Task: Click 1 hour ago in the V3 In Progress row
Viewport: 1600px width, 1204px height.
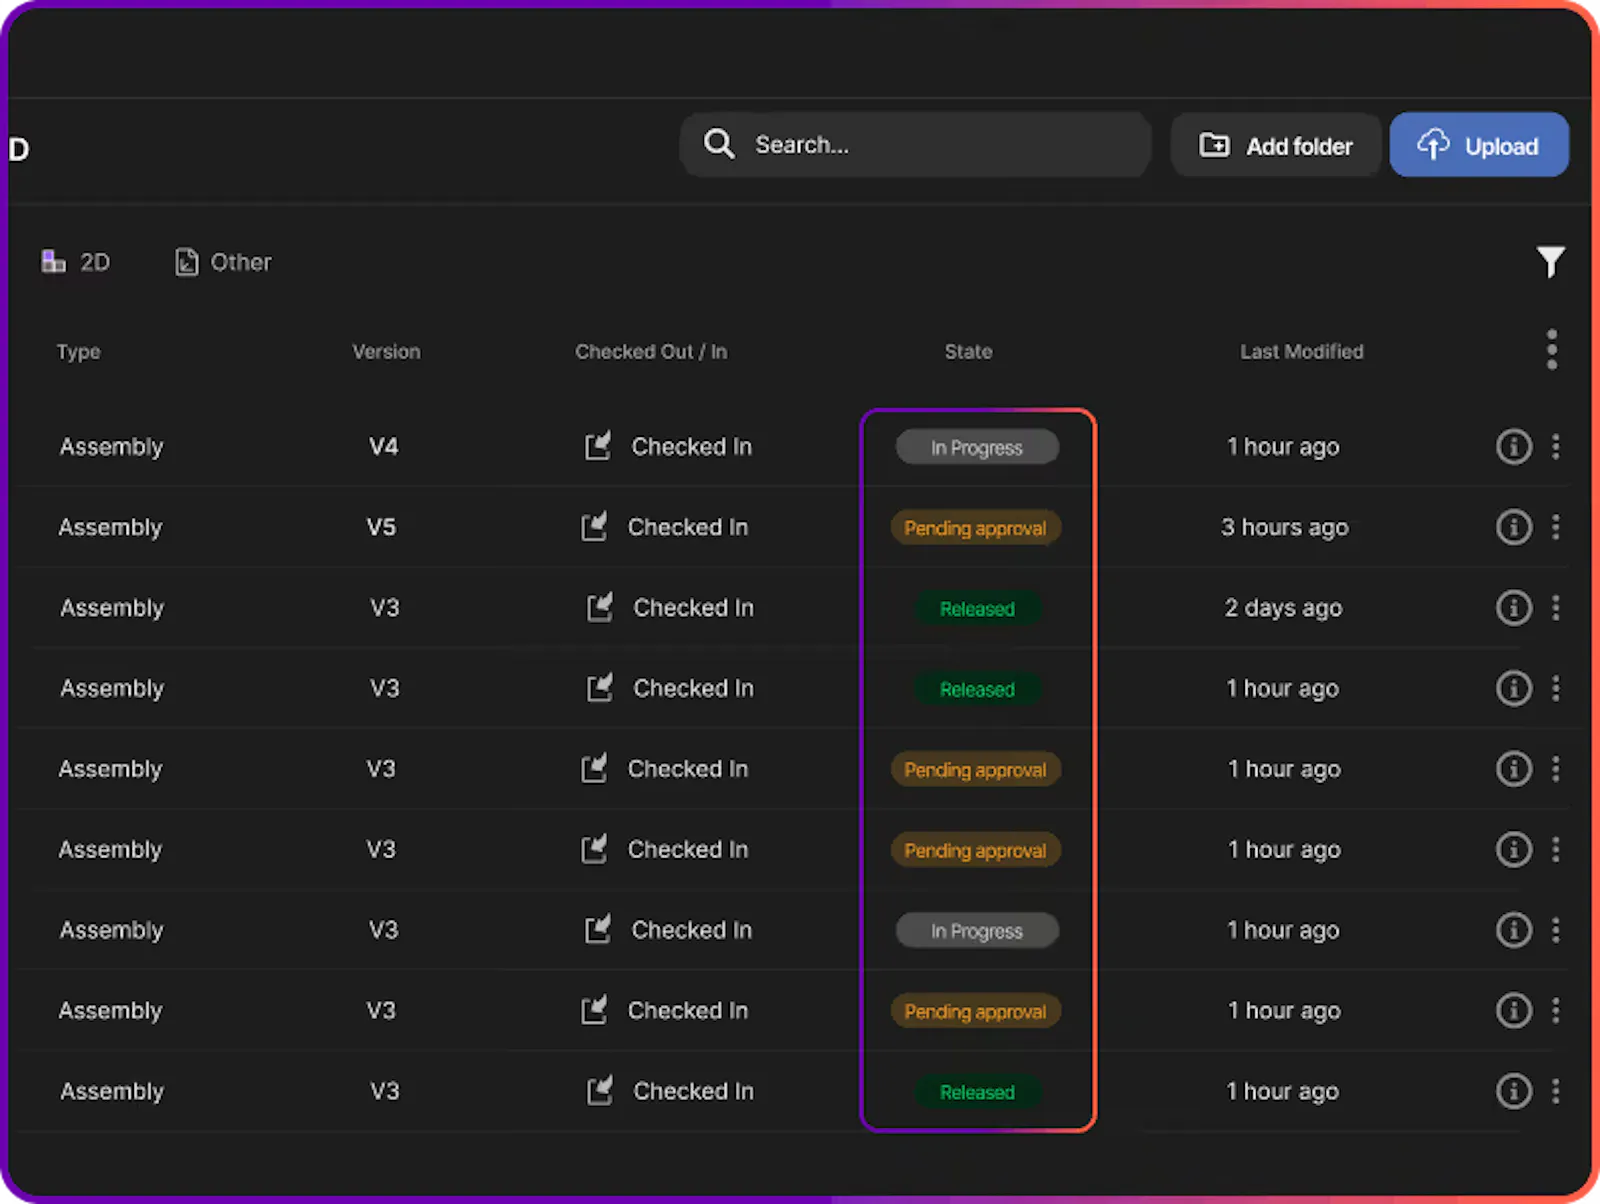Action: tap(1283, 931)
